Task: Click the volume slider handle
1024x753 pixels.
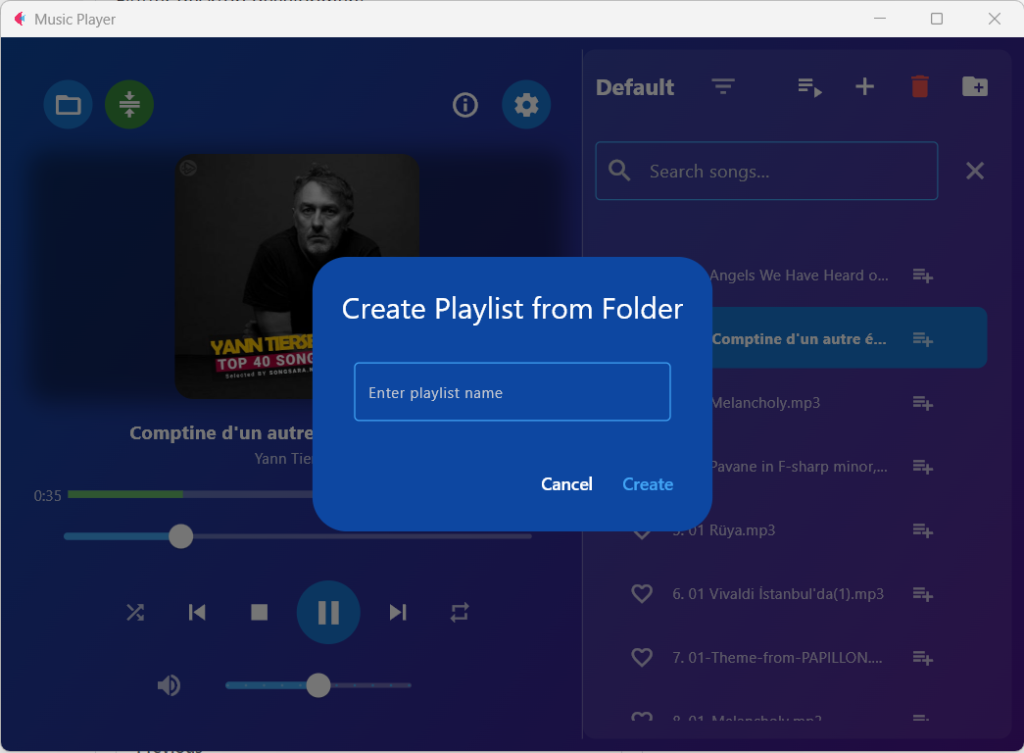Action: 318,685
